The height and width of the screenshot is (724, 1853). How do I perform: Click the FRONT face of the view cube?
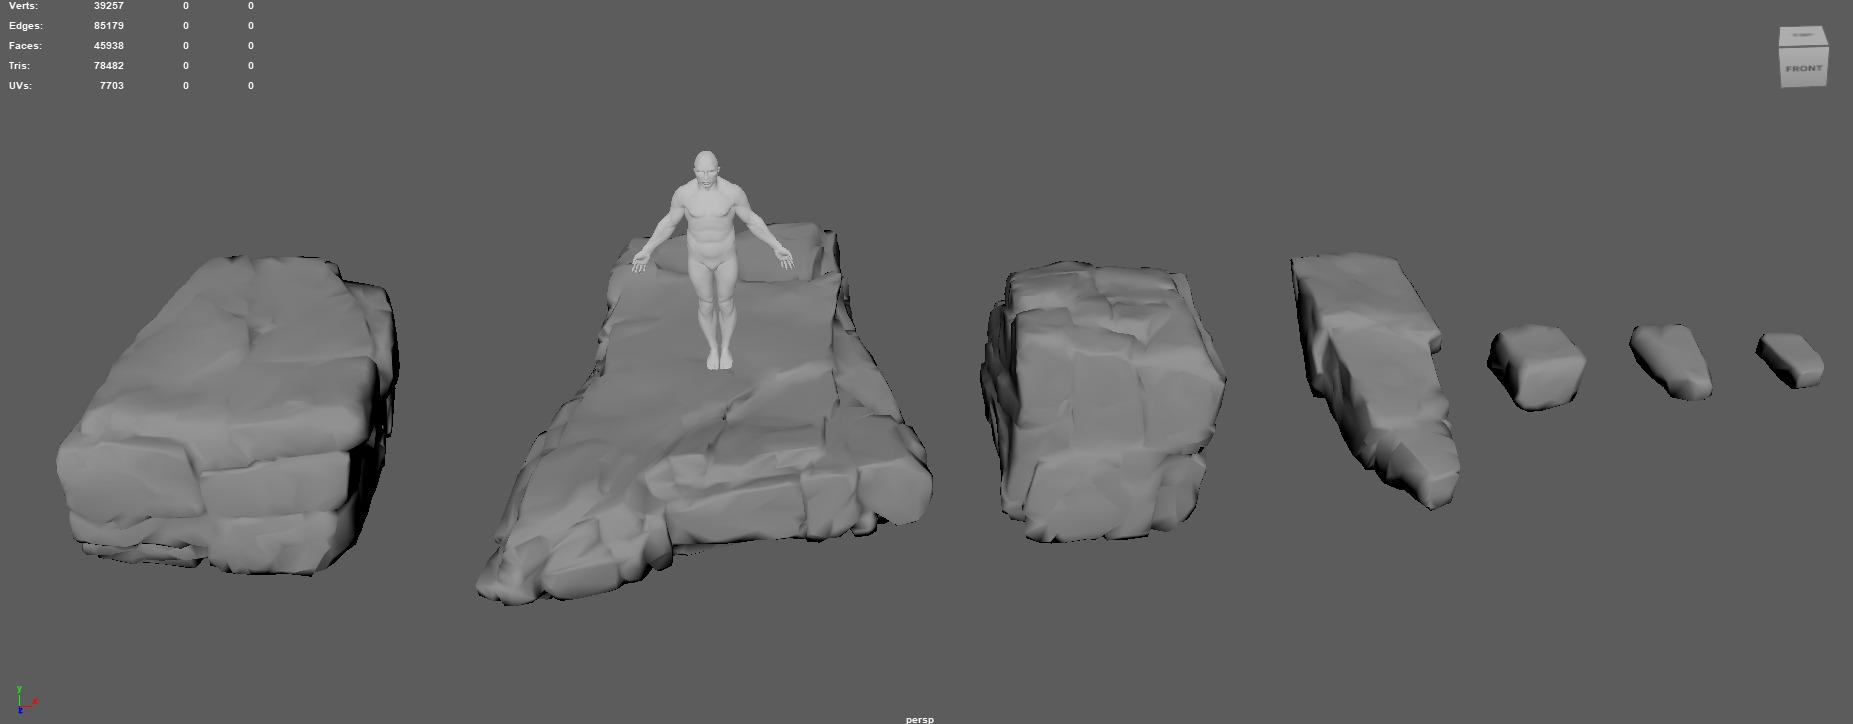[1804, 68]
